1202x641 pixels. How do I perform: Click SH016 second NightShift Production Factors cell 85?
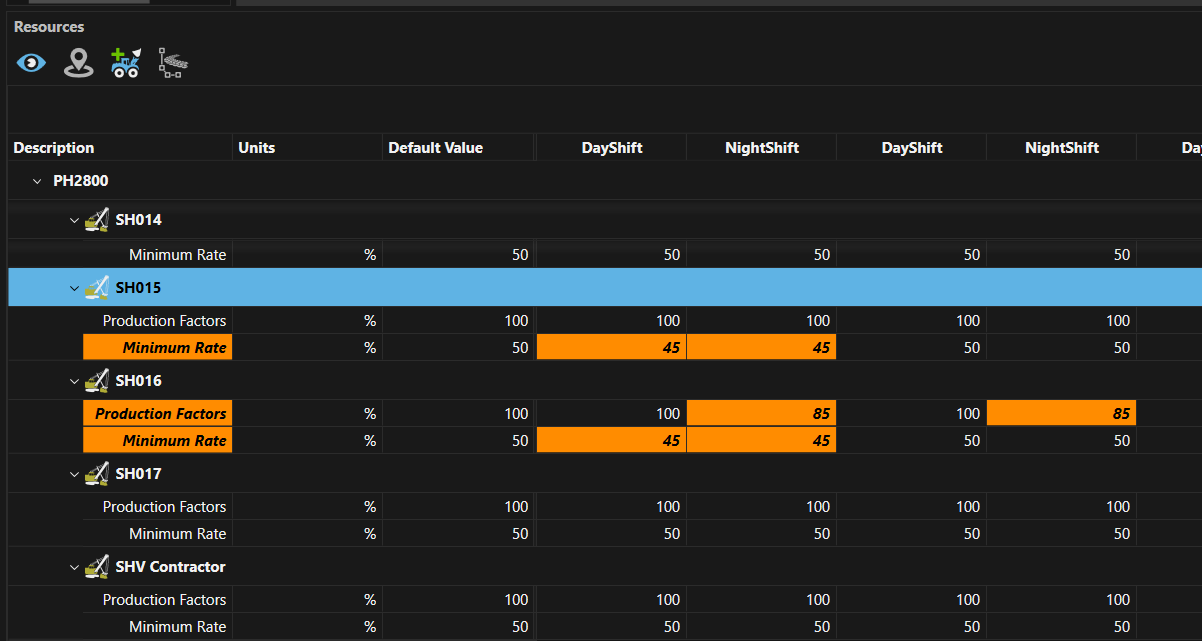(1061, 414)
